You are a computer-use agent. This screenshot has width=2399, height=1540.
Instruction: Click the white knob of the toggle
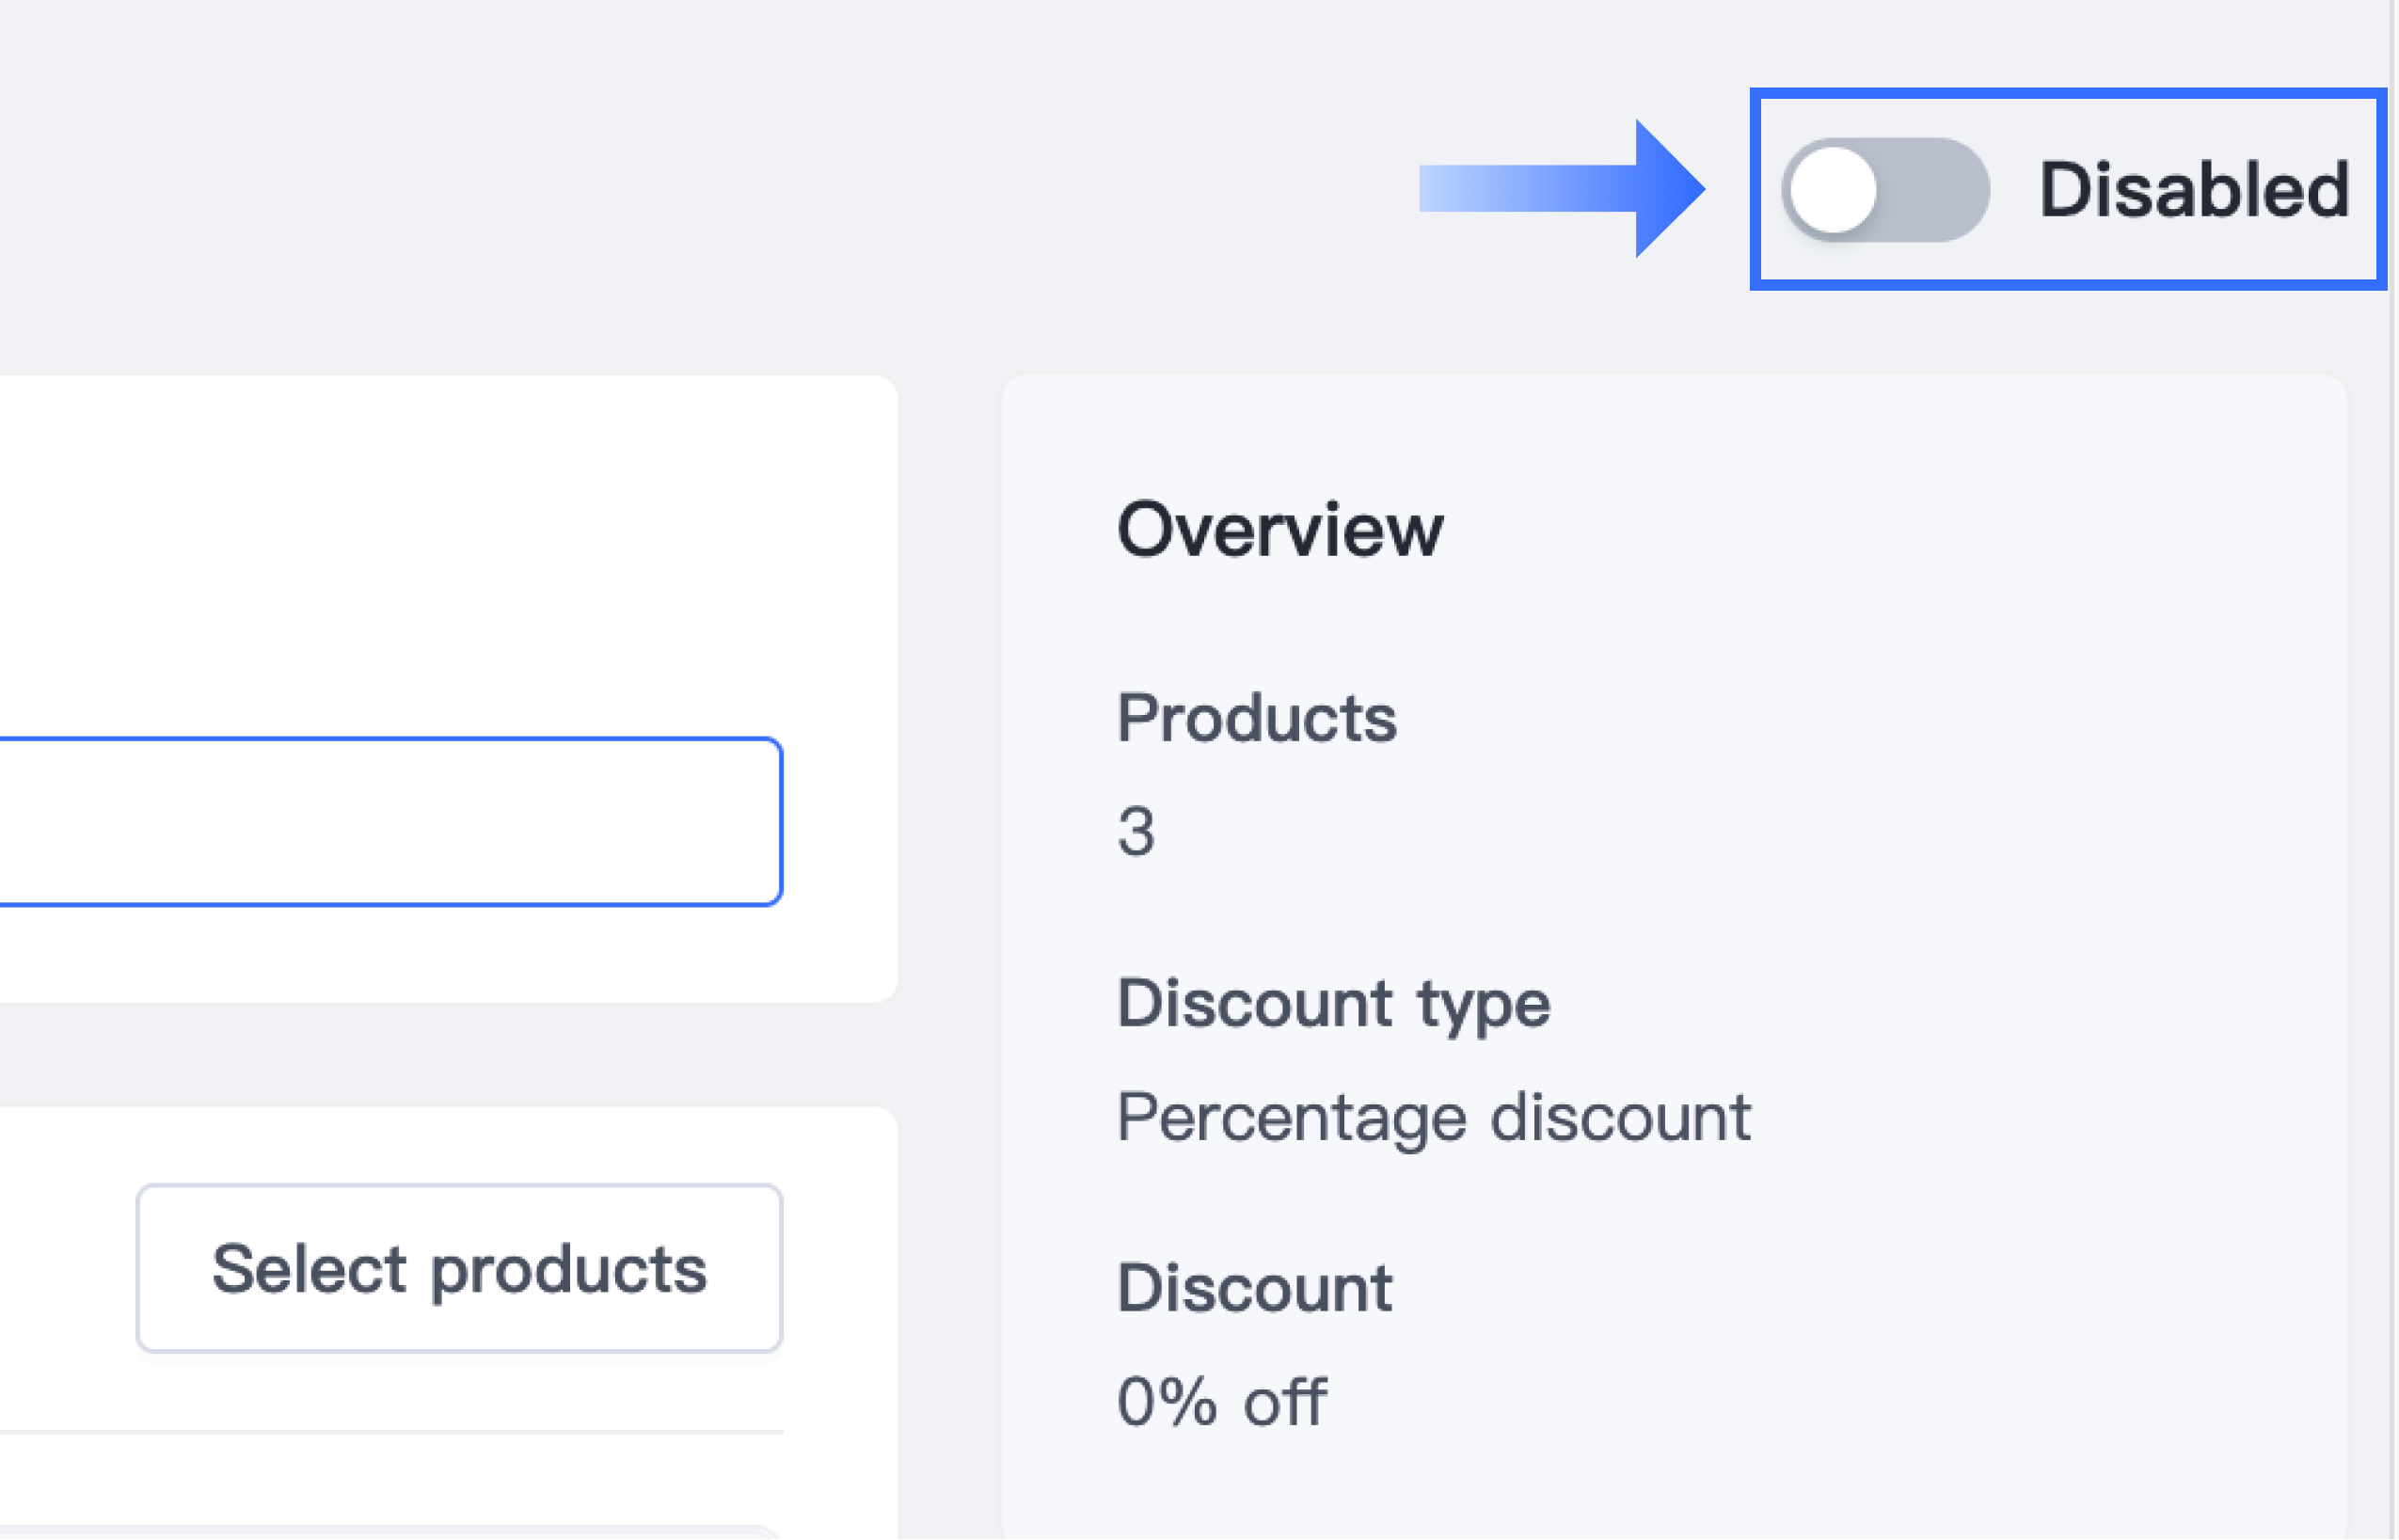[1833, 190]
